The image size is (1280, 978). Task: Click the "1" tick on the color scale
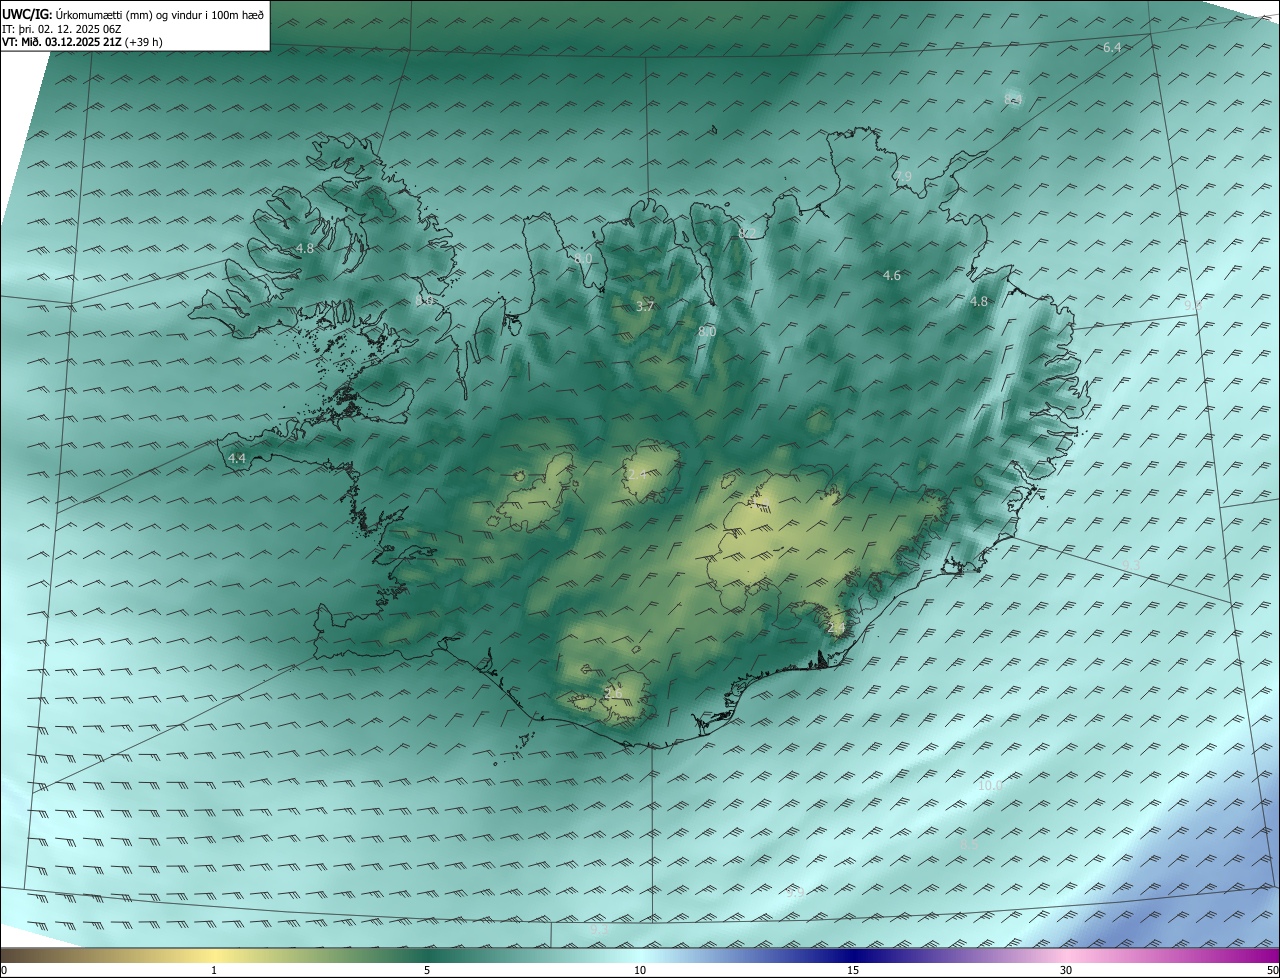[214, 970]
